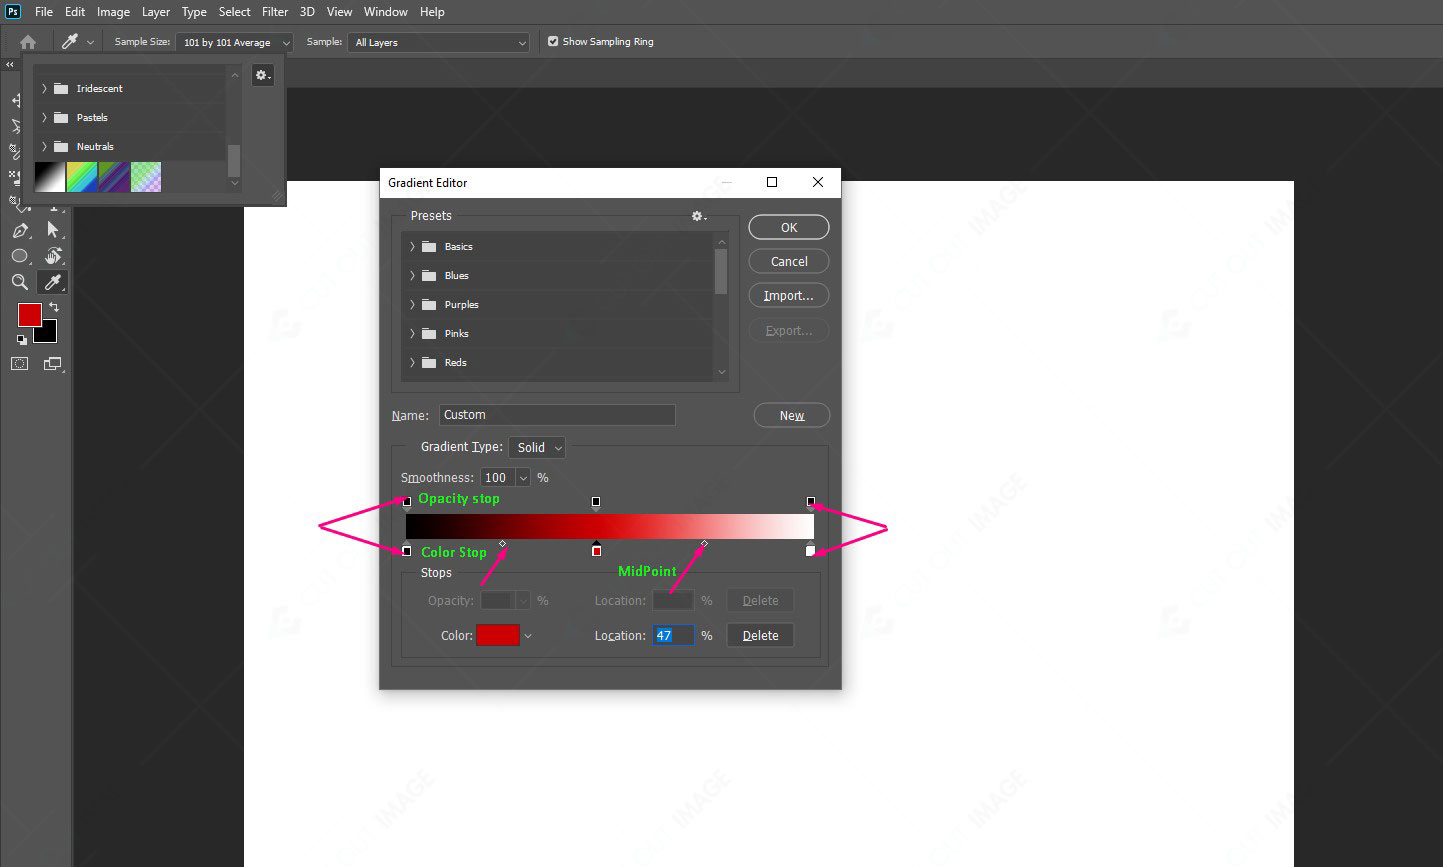The width and height of the screenshot is (1443, 867).
Task: Click the red Color swatch under Stops
Action: [498, 635]
